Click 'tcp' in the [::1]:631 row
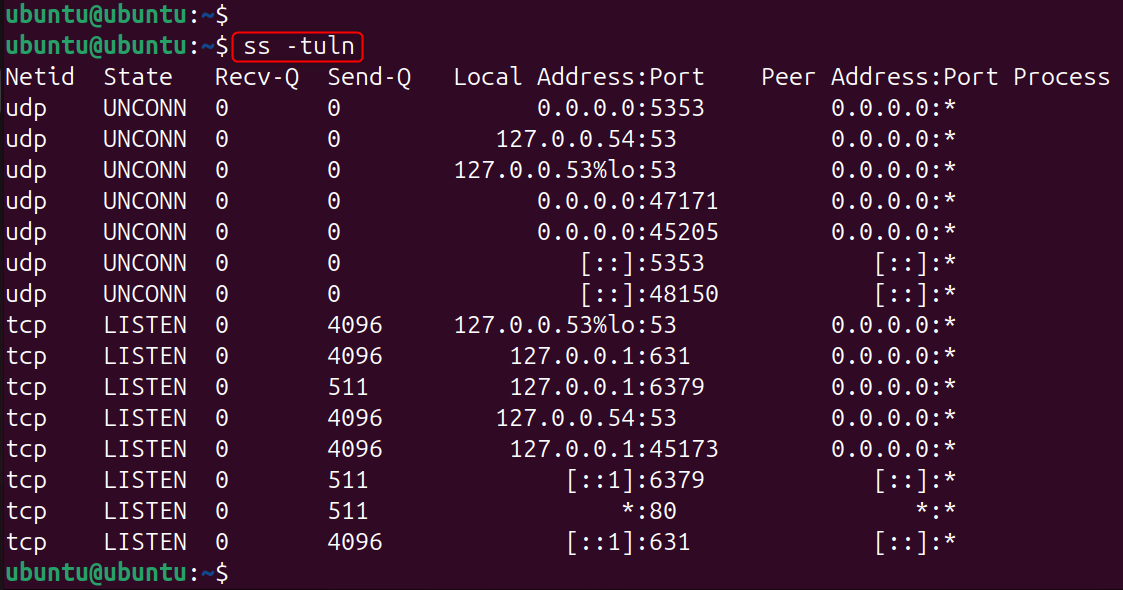Viewport: 1123px width, 590px height. pos(26,543)
